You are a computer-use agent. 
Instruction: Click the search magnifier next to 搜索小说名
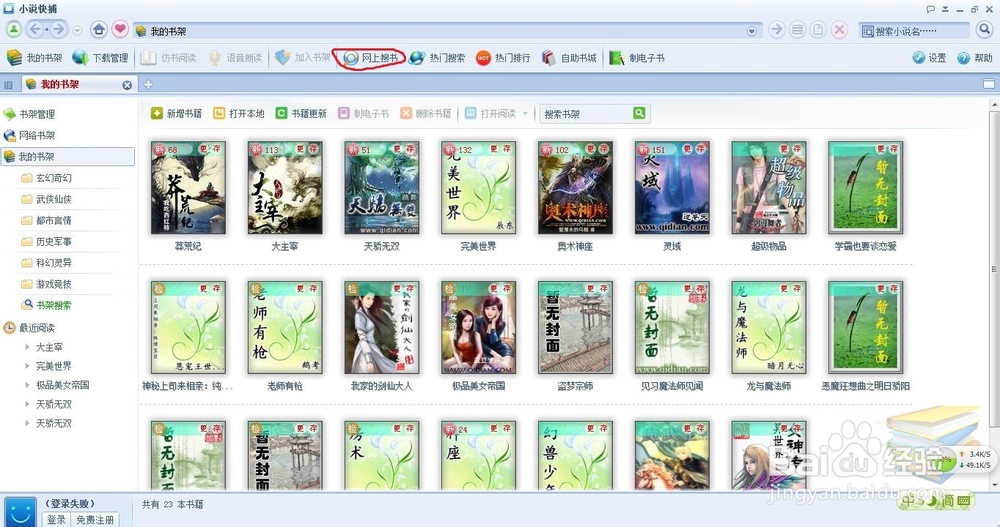[x=985, y=29]
